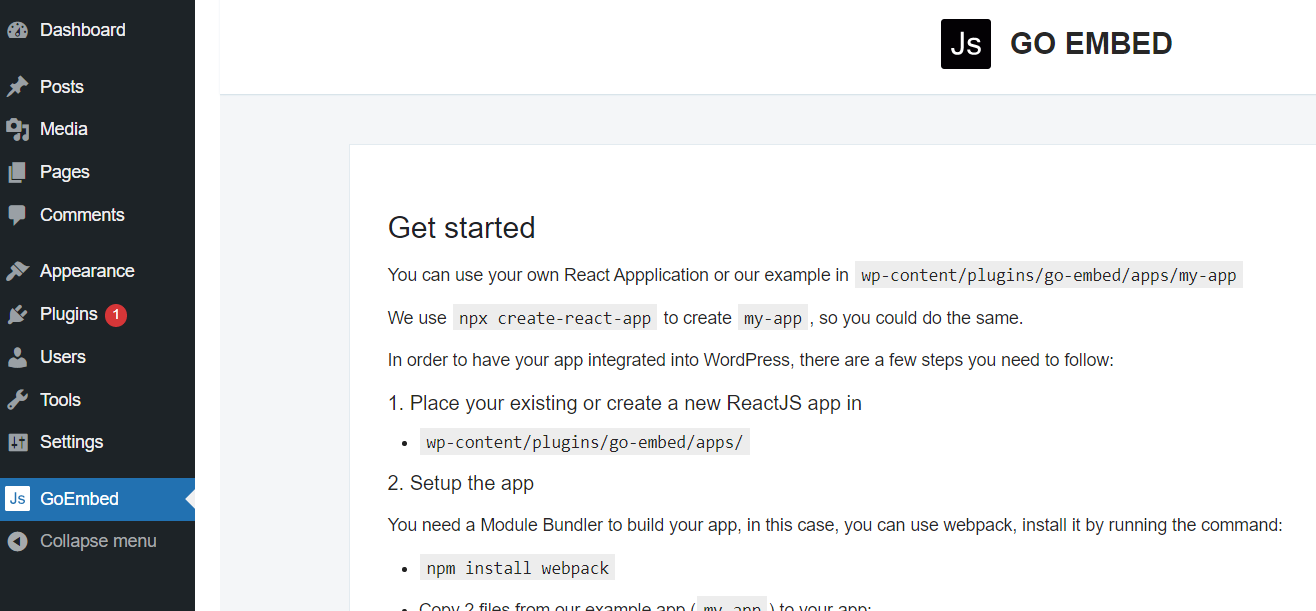Click the Appearance paintbrush icon
Screen dimensions: 1316x611
17,271
